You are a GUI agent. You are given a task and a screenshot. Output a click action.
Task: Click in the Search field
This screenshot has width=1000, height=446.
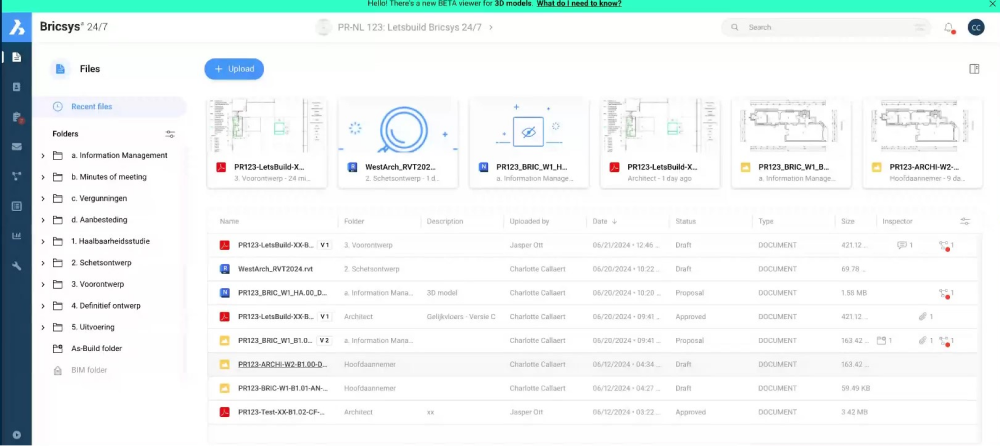coord(825,27)
